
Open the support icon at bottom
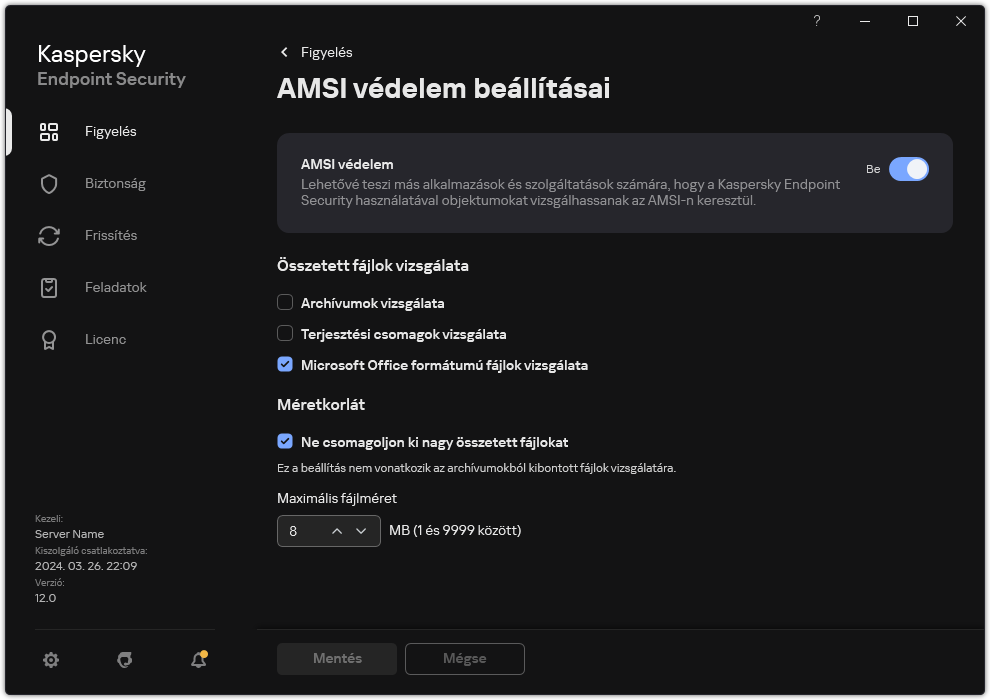click(x=124, y=660)
